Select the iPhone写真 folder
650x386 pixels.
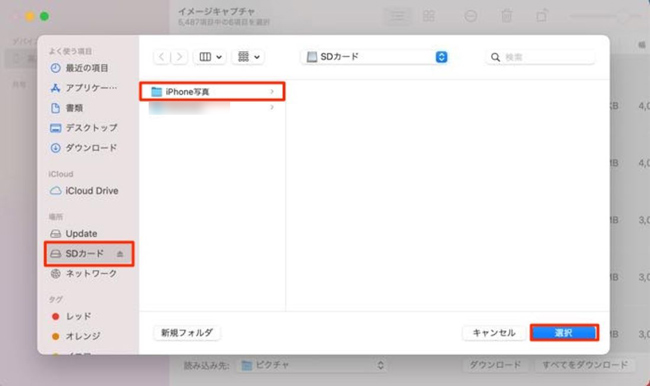click(212, 92)
